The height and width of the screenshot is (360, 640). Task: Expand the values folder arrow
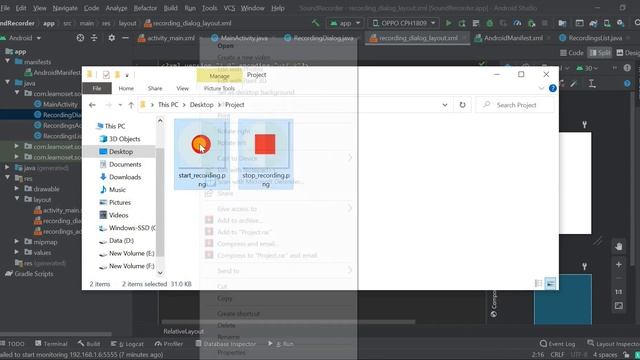click(x=17, y=252)
